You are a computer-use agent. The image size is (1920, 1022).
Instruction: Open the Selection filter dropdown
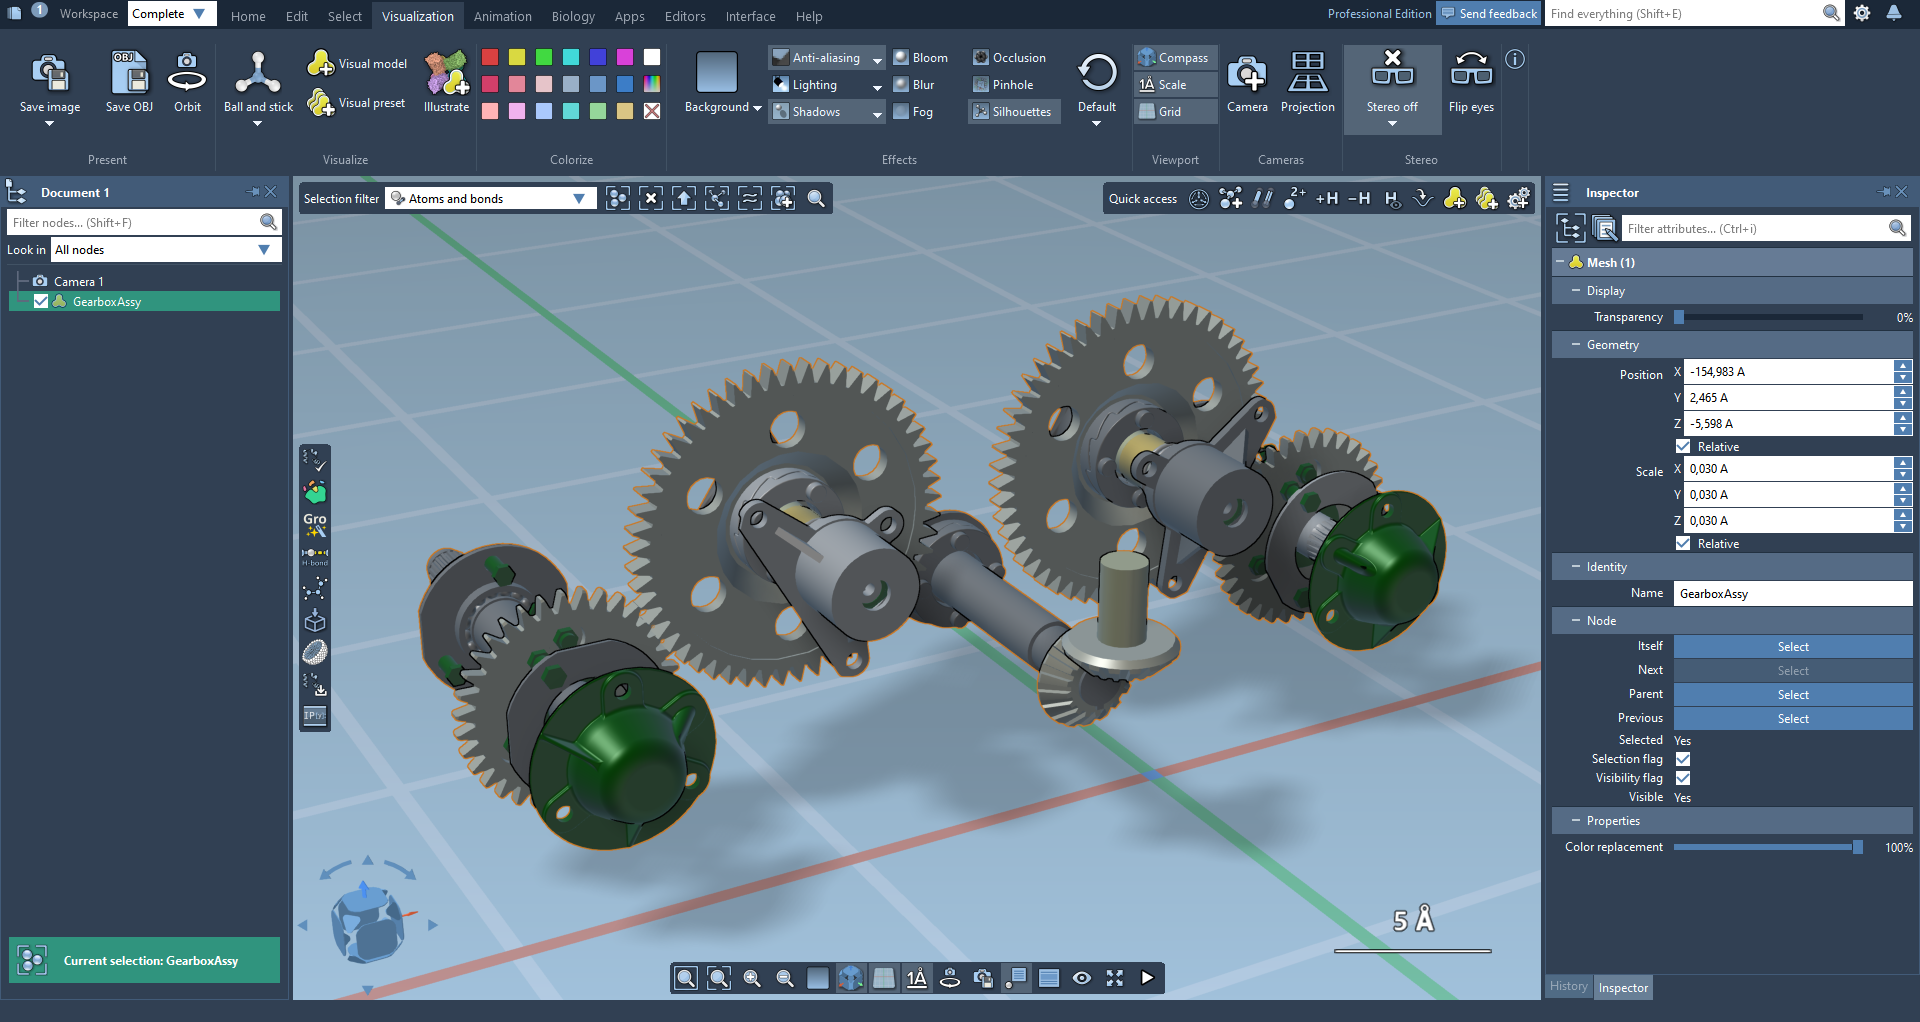(x=490, y=199)
